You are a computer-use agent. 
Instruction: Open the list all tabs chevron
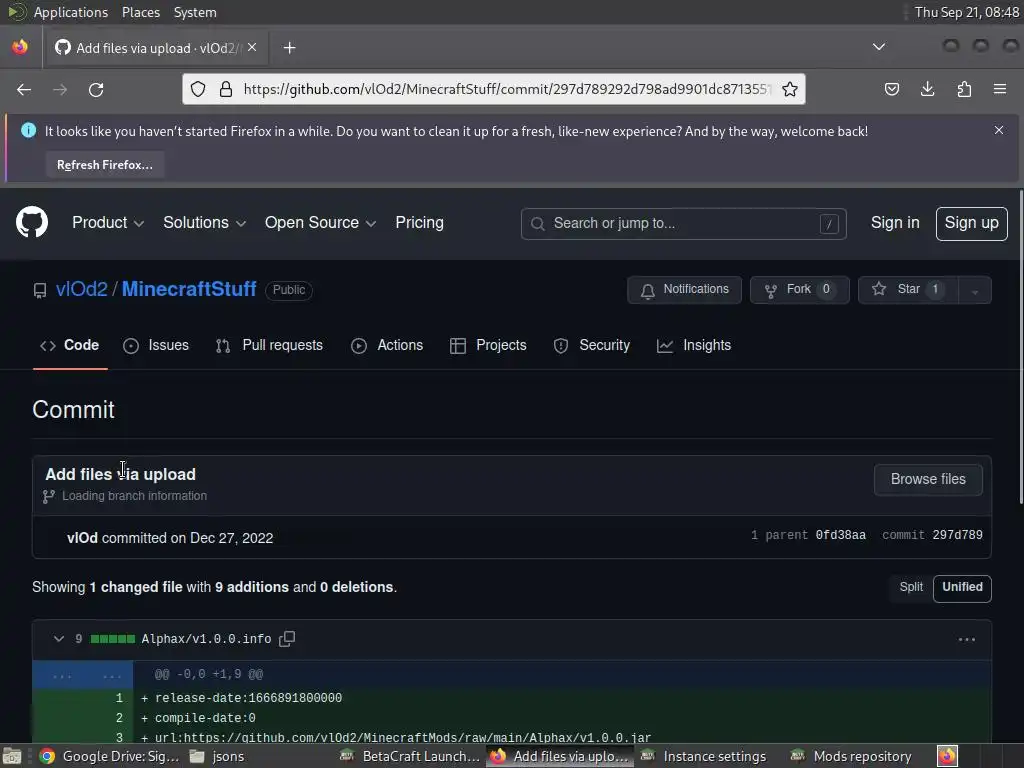879,47
